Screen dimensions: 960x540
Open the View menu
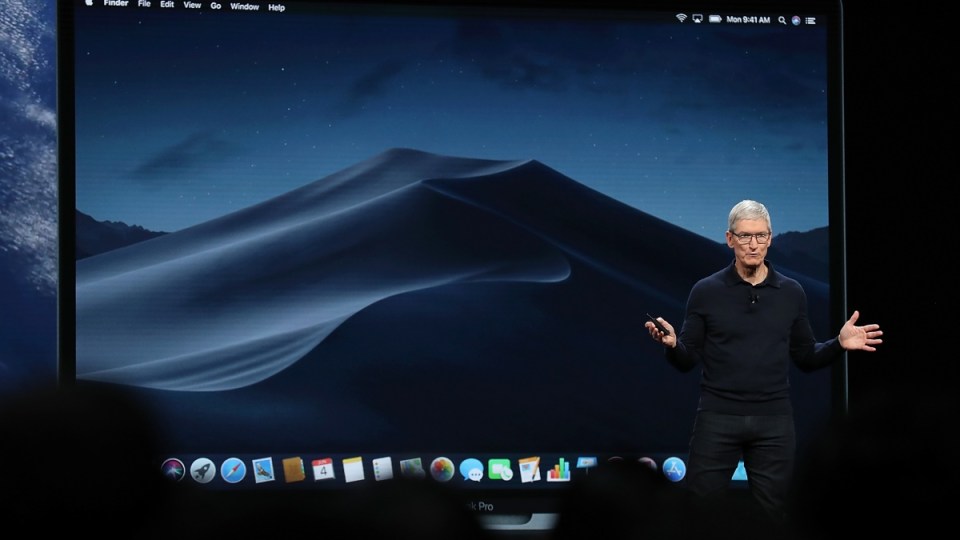(x=192, y=5)
